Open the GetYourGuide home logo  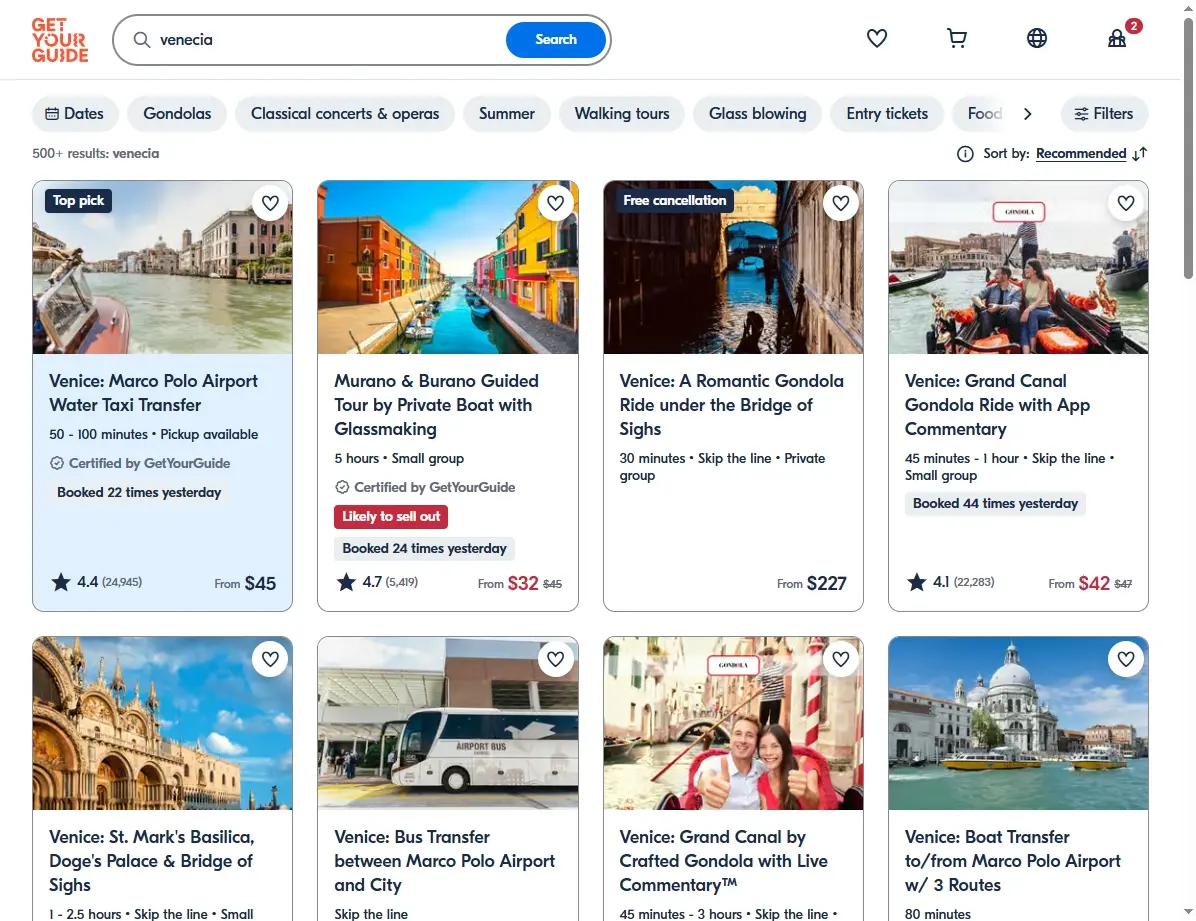59,40
